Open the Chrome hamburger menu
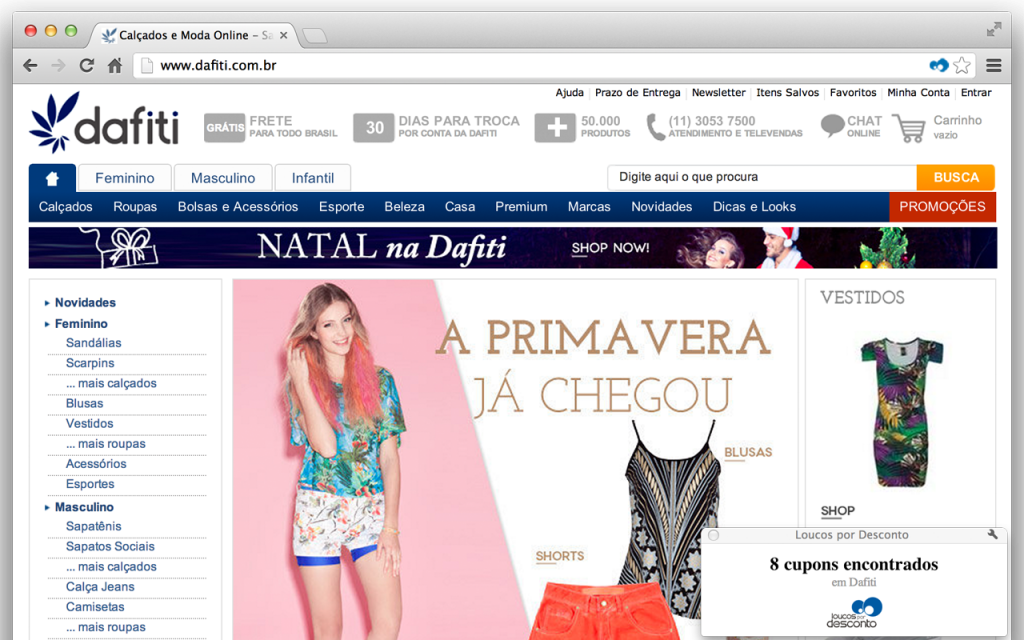The height and width of the screenshot is (640, 1024). click(x=993, y=66)
